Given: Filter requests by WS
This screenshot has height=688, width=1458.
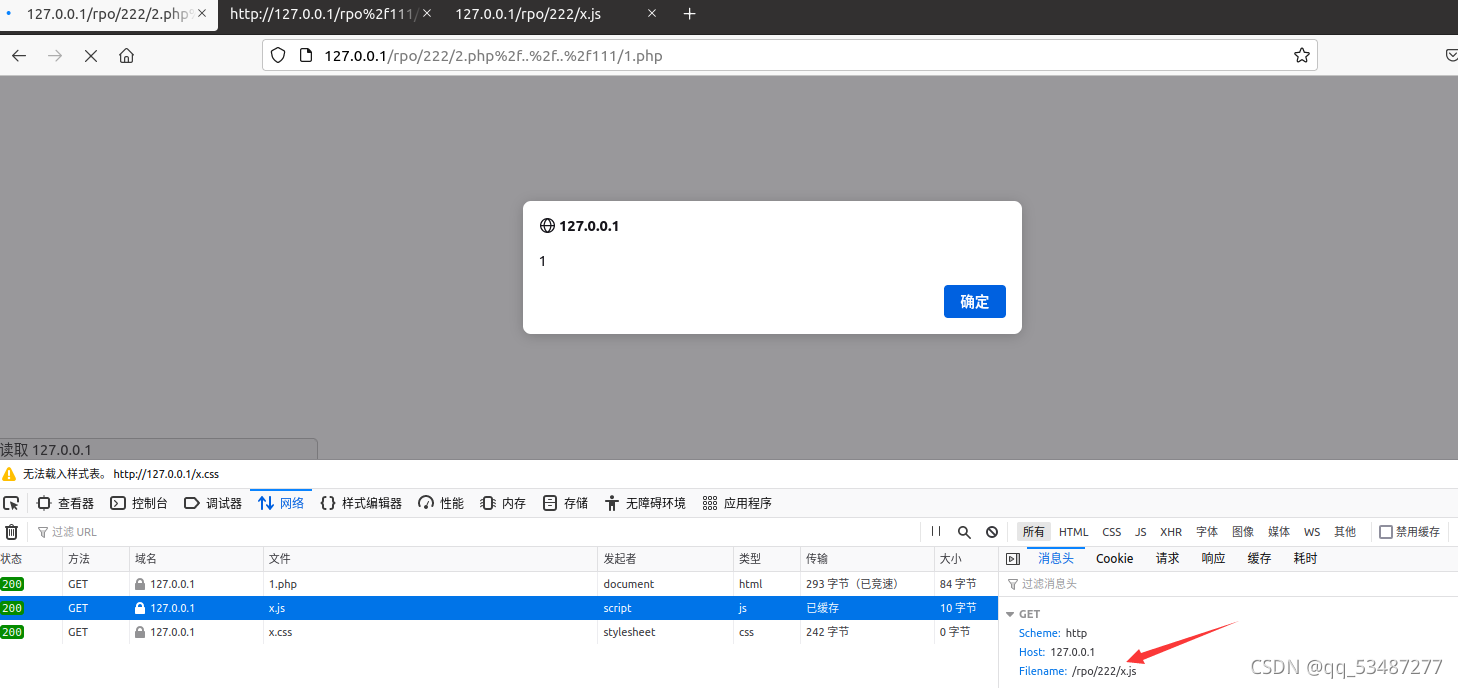Looking at the screenshot, I should 1312,532.
